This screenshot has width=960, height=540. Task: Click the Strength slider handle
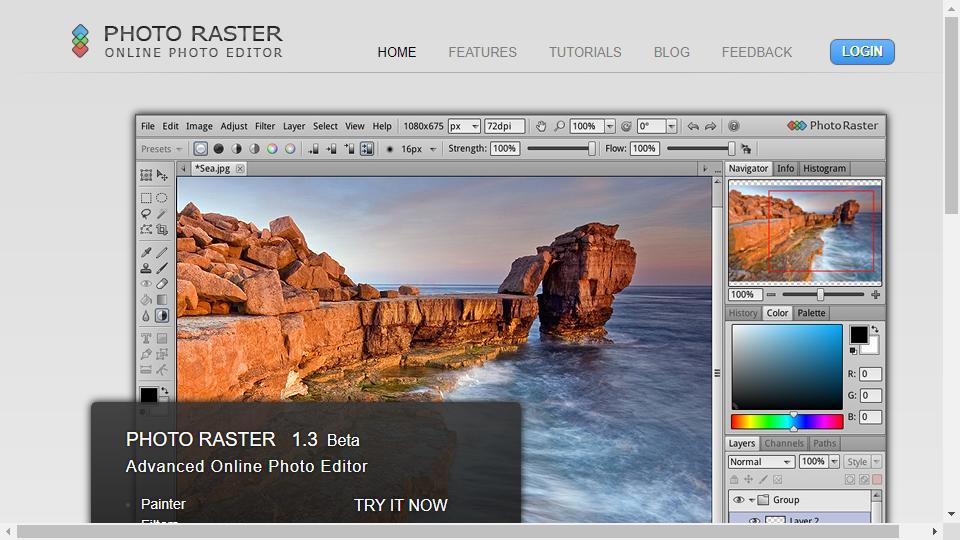click(x=591, y=149)
